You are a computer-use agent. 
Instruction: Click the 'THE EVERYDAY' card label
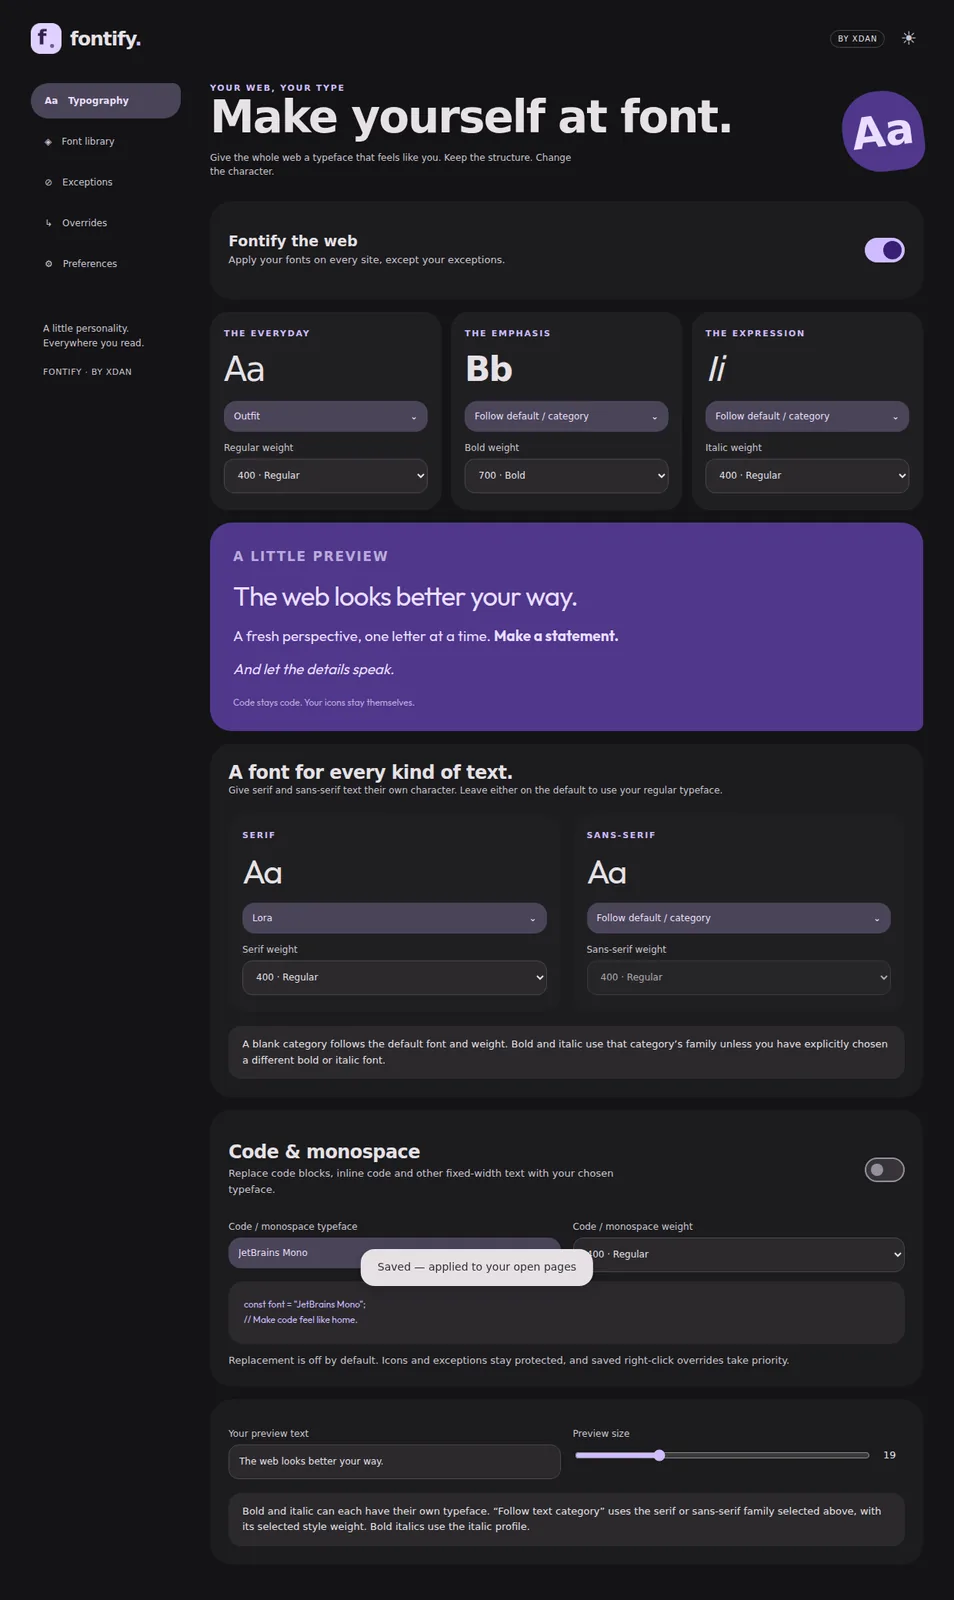coord(267,334)
